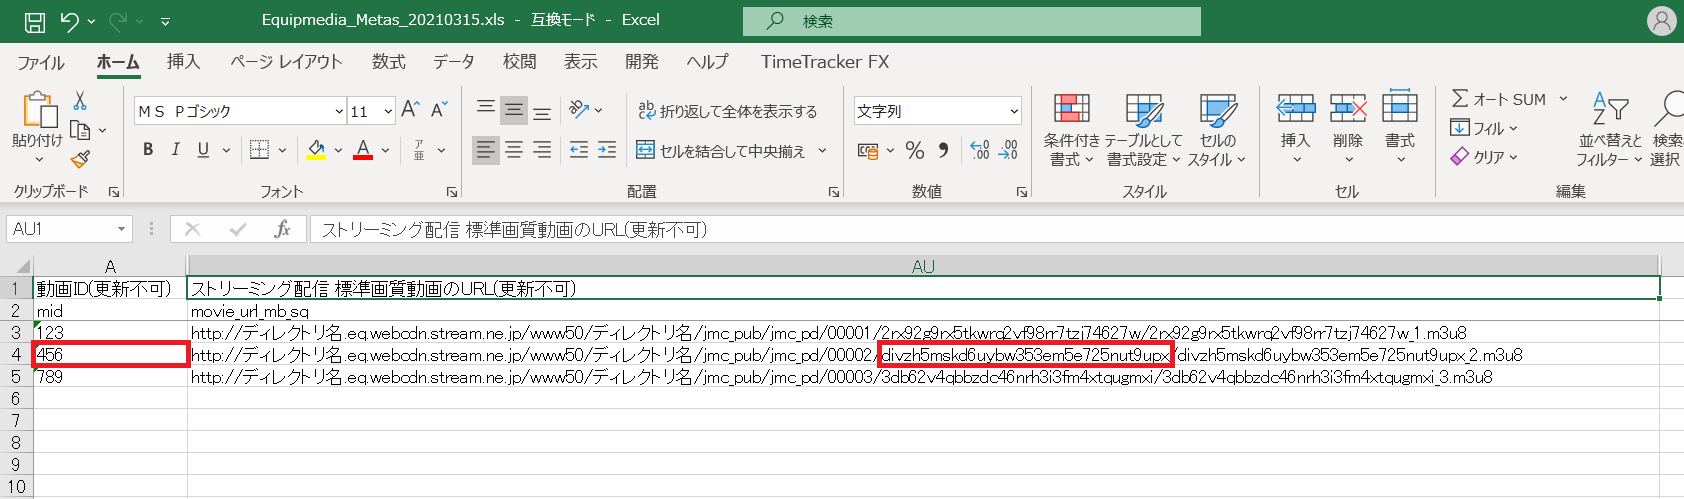
Task: Increase decimal places
Action: tap(980, 151)
